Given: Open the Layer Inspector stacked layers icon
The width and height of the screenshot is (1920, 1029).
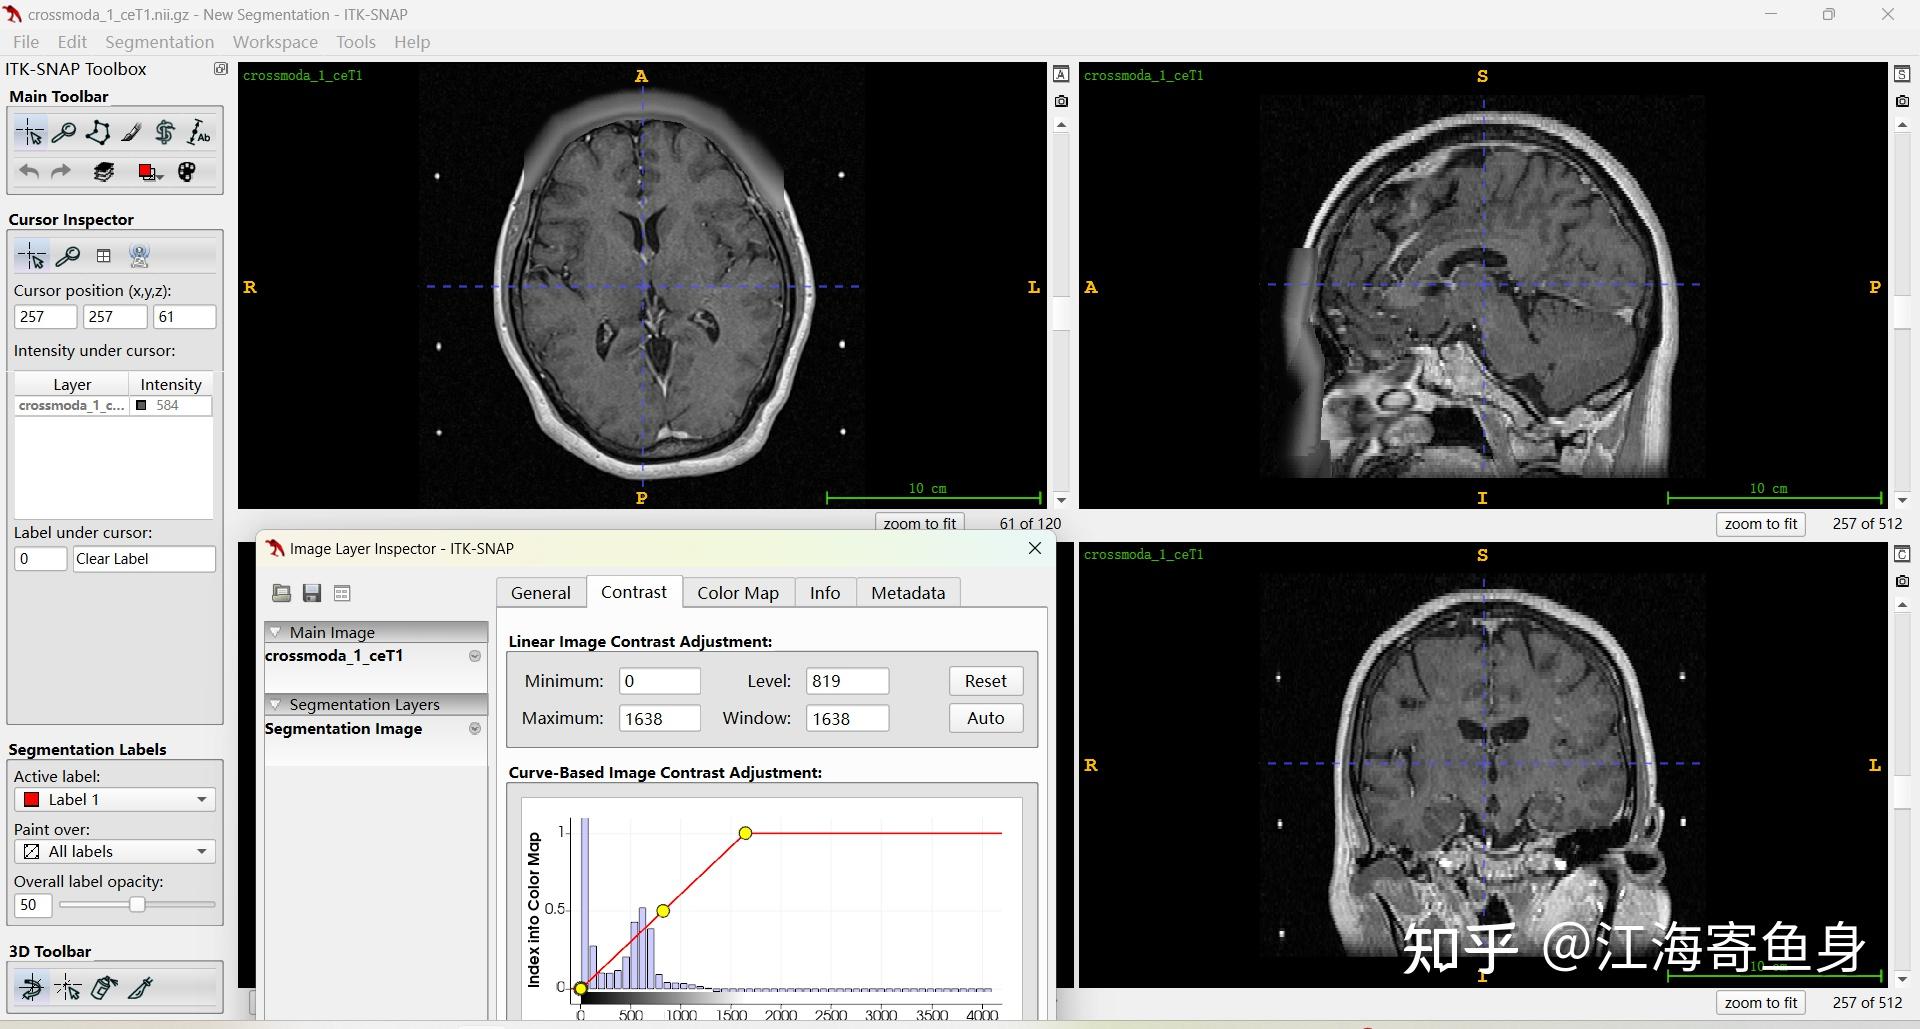Looking at the screenshot, I should (x=104, y=172).
